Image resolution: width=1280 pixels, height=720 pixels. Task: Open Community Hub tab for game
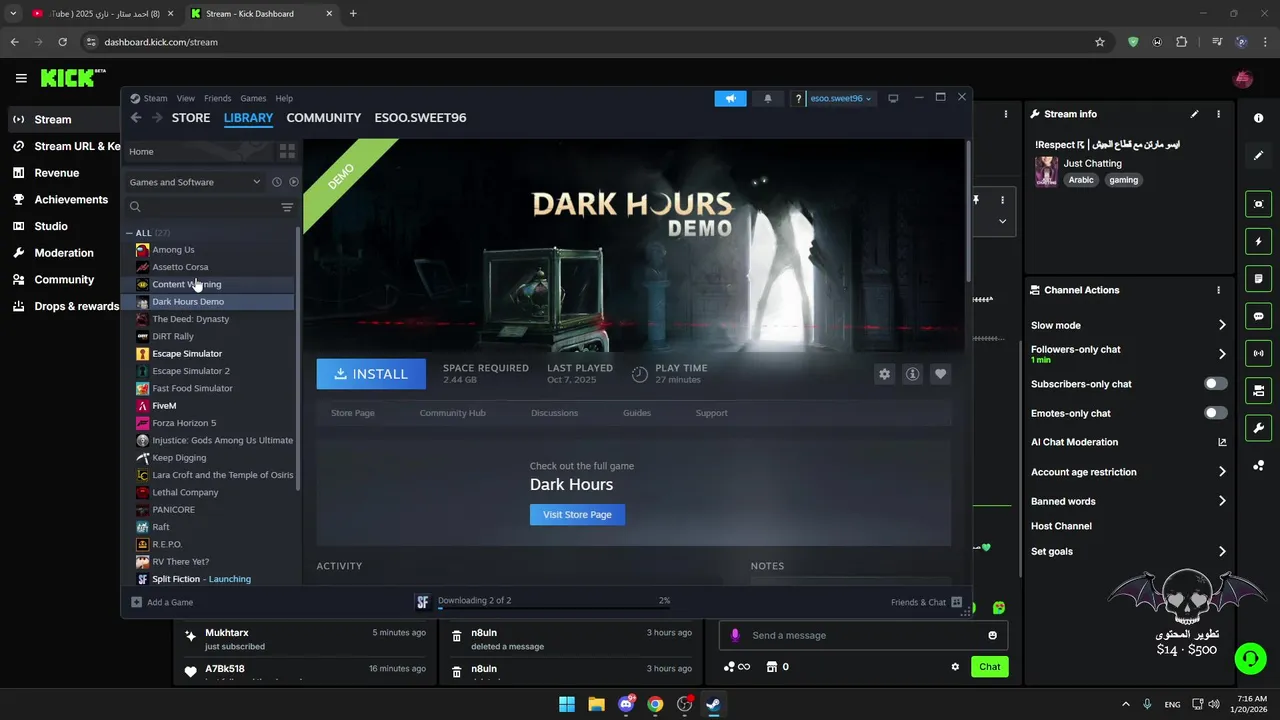452,413
